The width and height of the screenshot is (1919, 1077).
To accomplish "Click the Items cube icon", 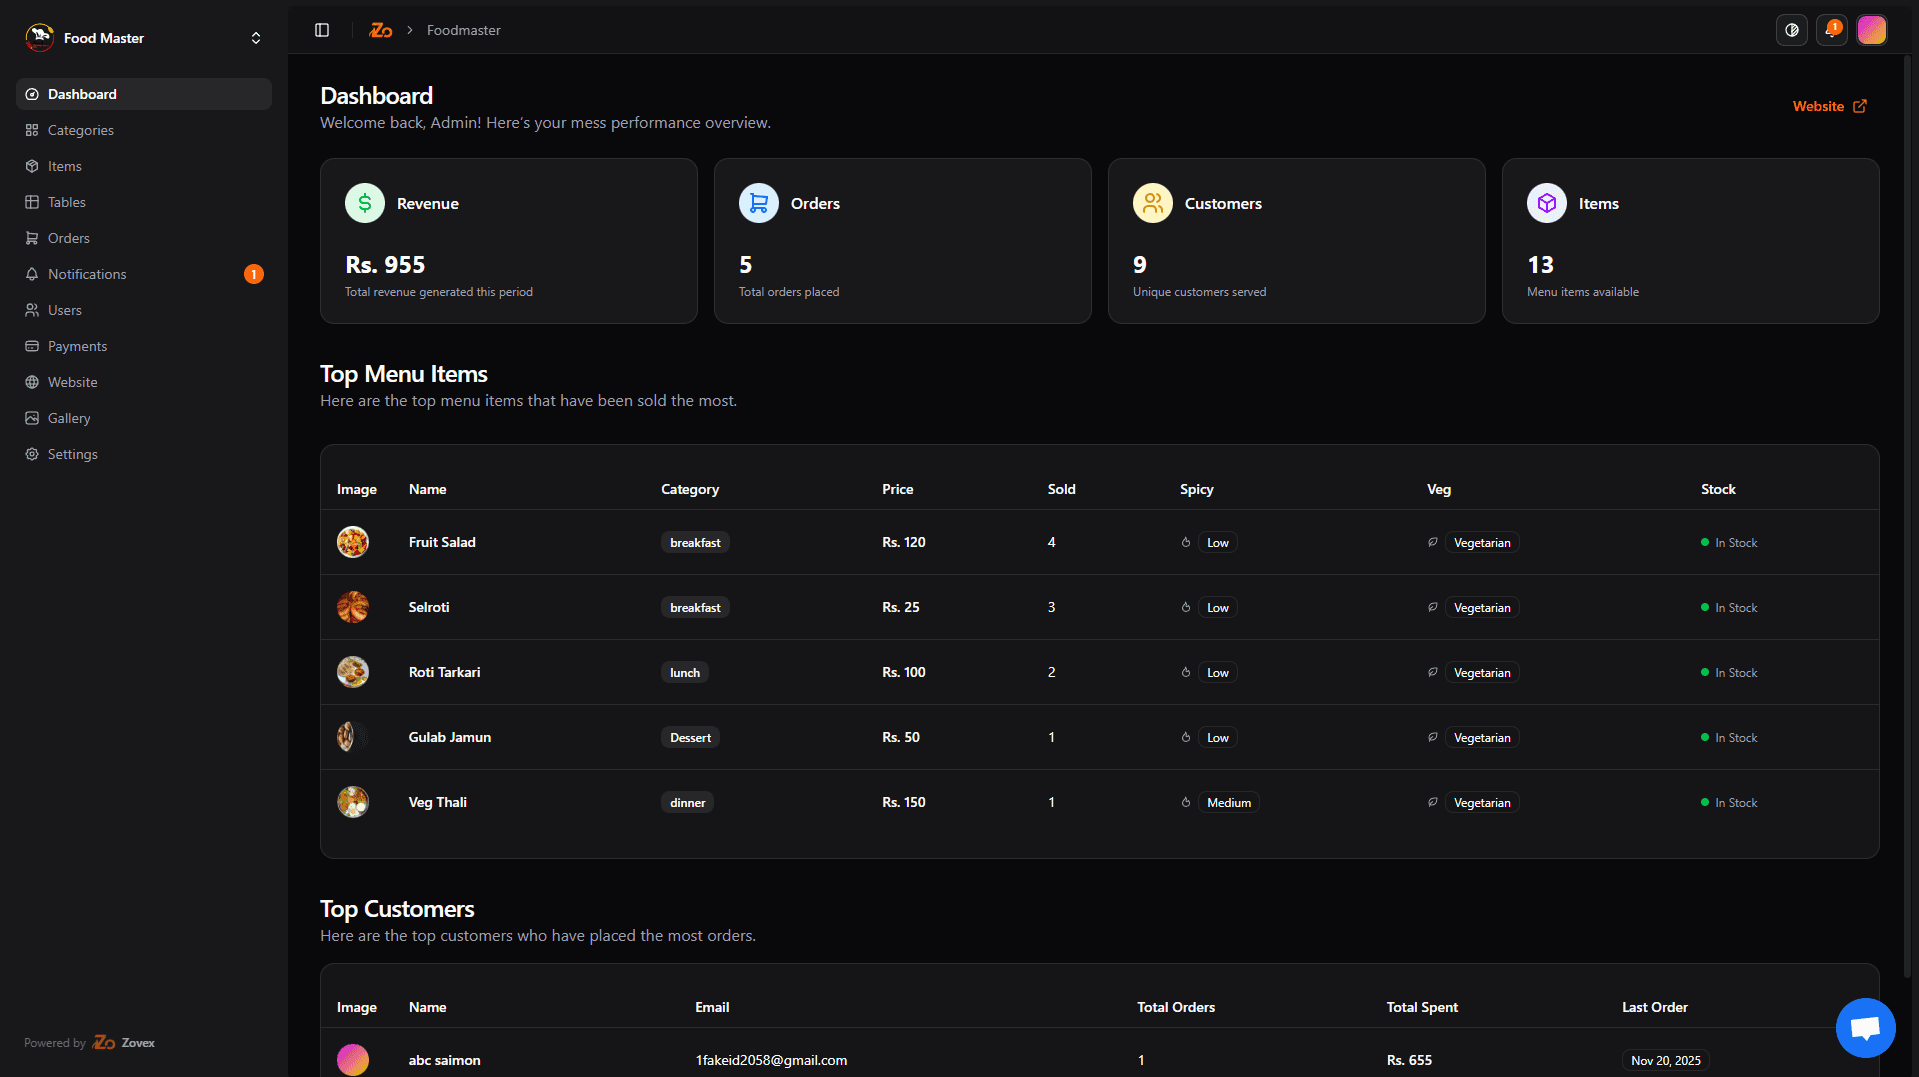I will pos(1547,203).
